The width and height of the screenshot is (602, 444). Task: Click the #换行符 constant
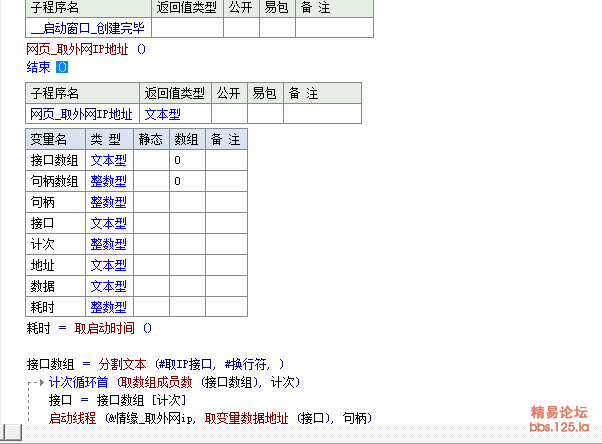[x=245, y=364]
